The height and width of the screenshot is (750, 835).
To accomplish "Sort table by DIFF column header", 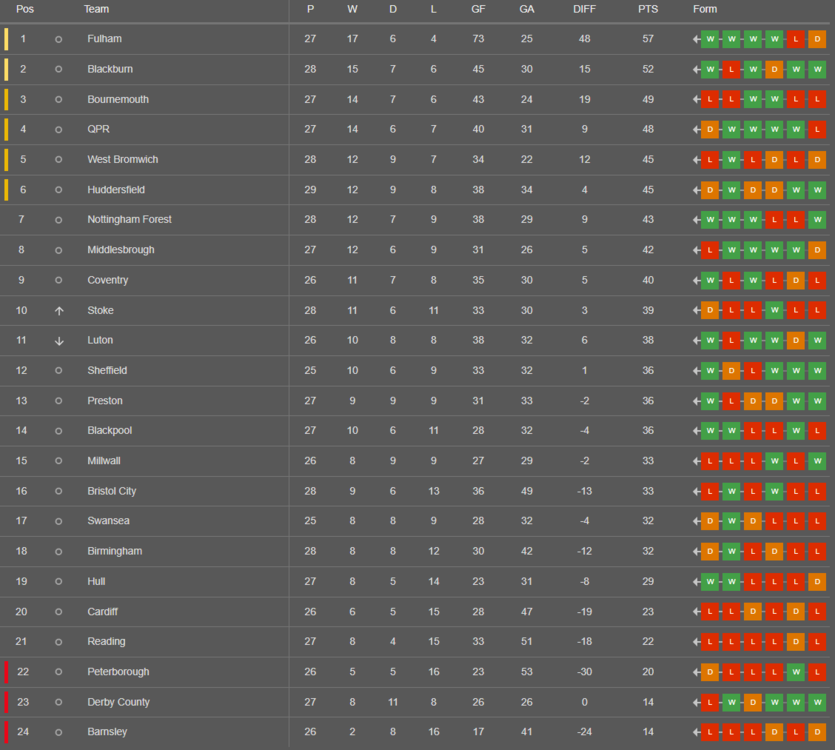I will coord(584,9).
